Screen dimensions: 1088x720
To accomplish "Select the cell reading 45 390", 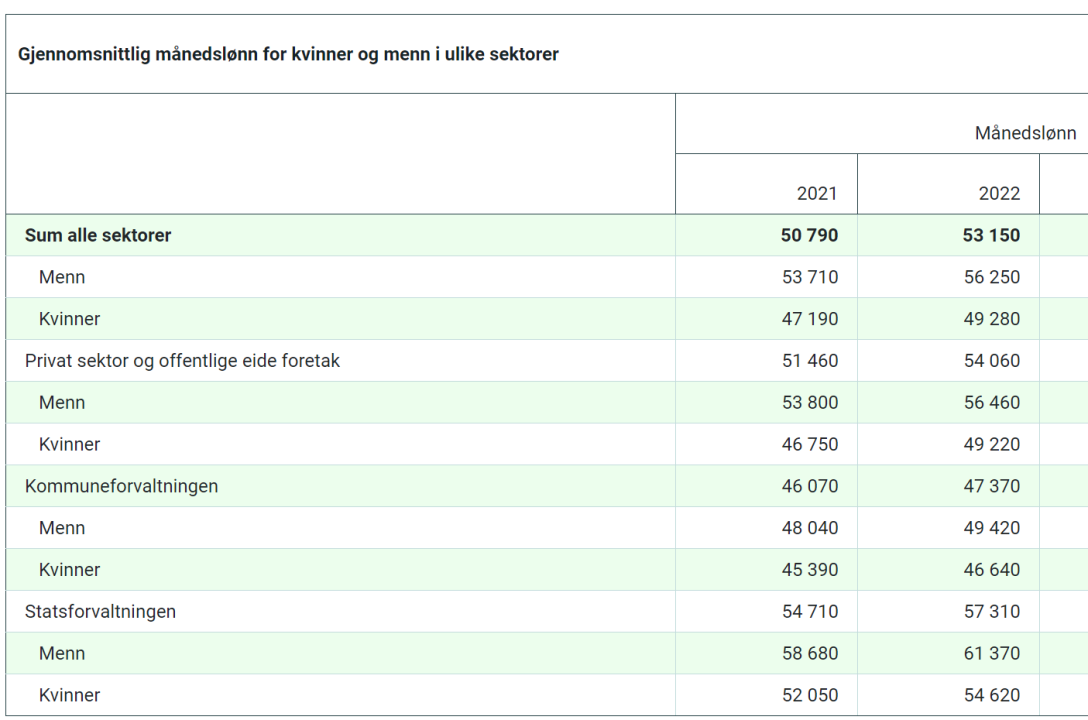I will tap(810, 570).
